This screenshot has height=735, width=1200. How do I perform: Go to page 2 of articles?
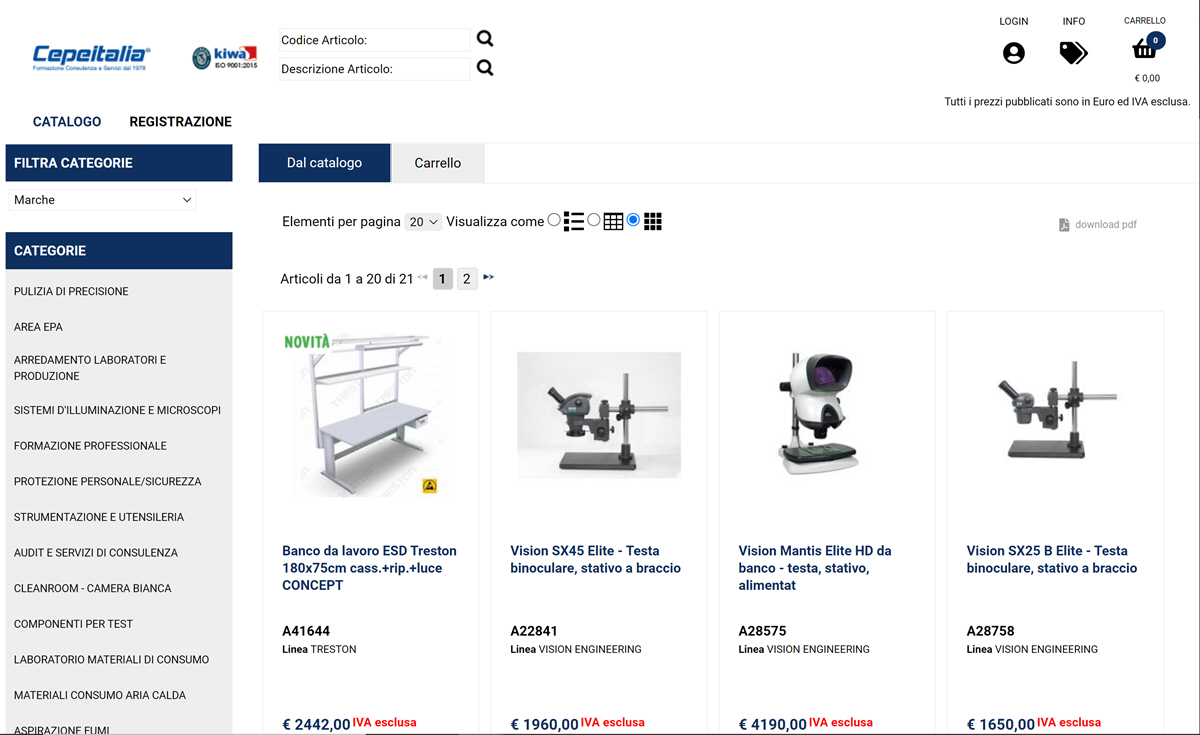pos(466,279)
